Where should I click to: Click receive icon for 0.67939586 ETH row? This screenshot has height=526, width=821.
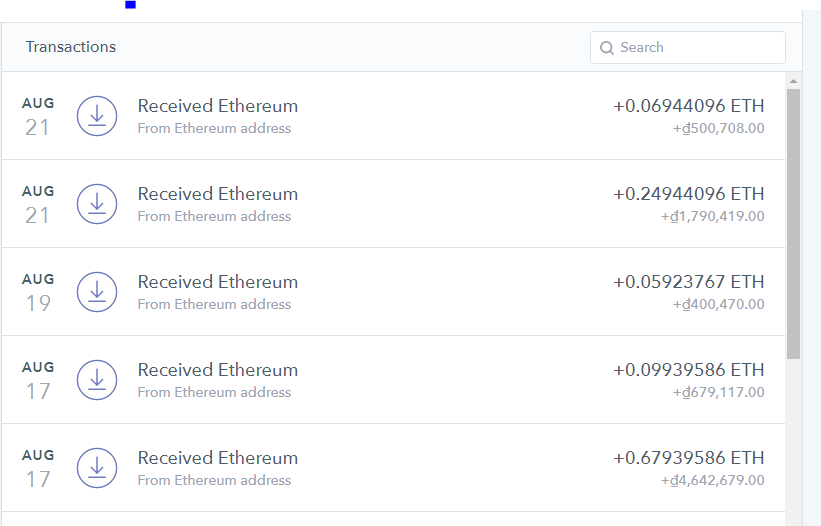coord(97,467)
